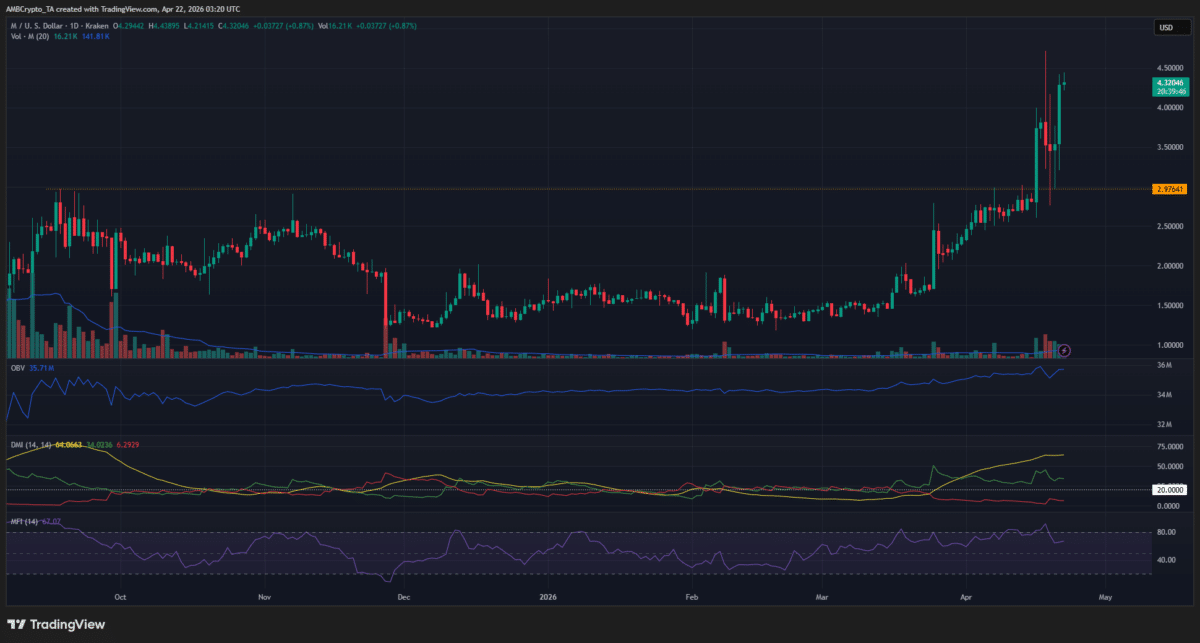Click the Nov label on time axis

(x=264, y=597)
